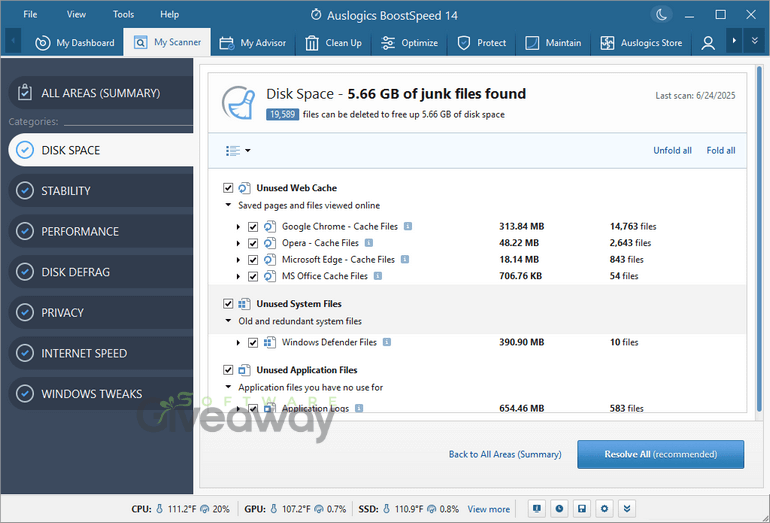Click the CPU temperature reading

pyautogui.click(x=182, y=509)
